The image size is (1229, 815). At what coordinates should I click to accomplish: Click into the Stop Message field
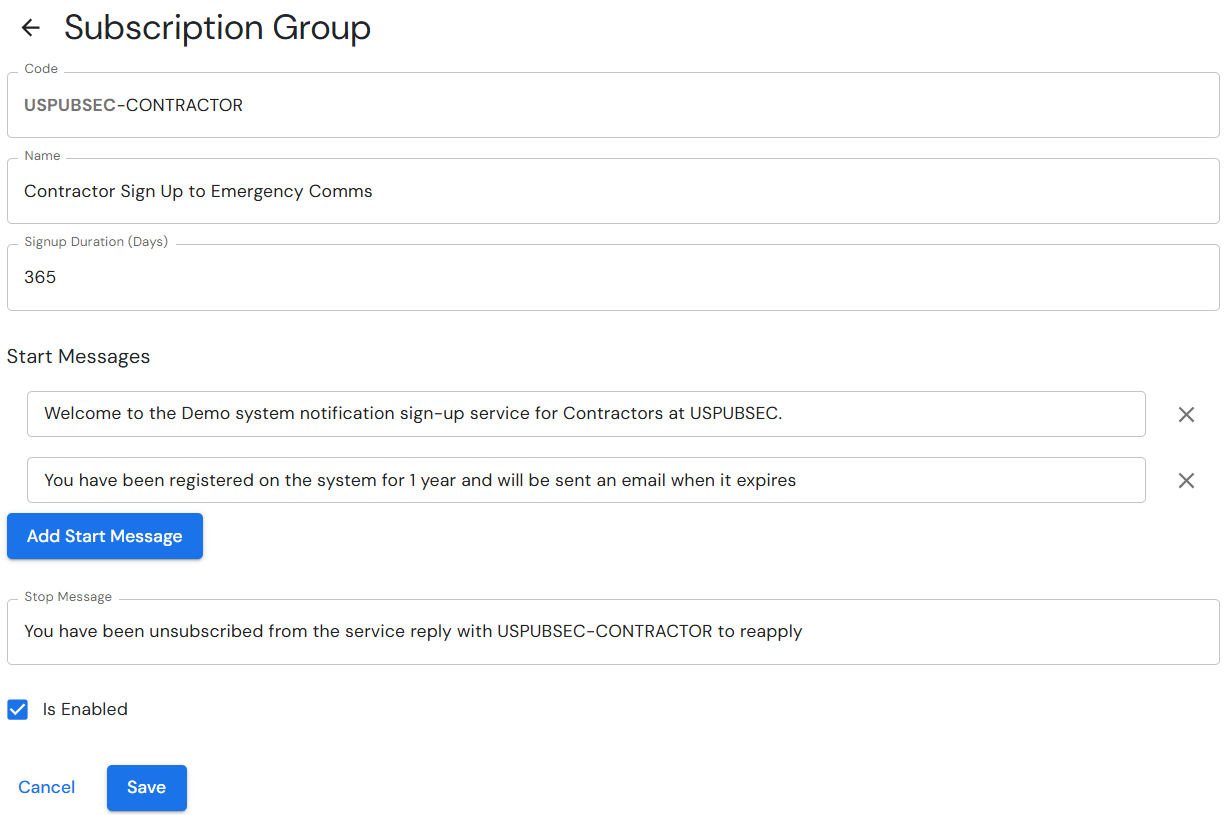613,631
